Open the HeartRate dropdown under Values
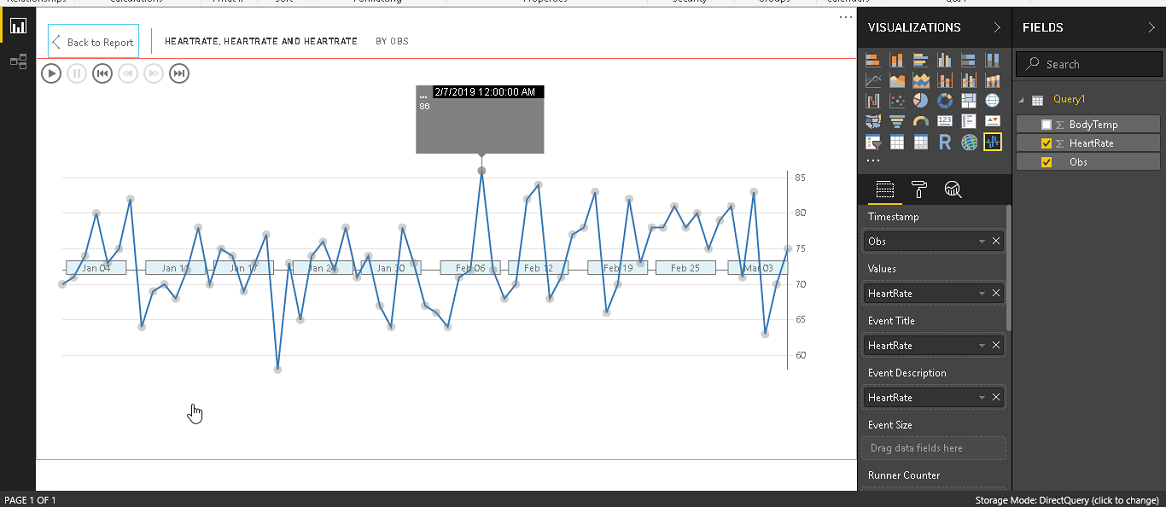Screen dimensions: 1166x507 click(982, 294)
